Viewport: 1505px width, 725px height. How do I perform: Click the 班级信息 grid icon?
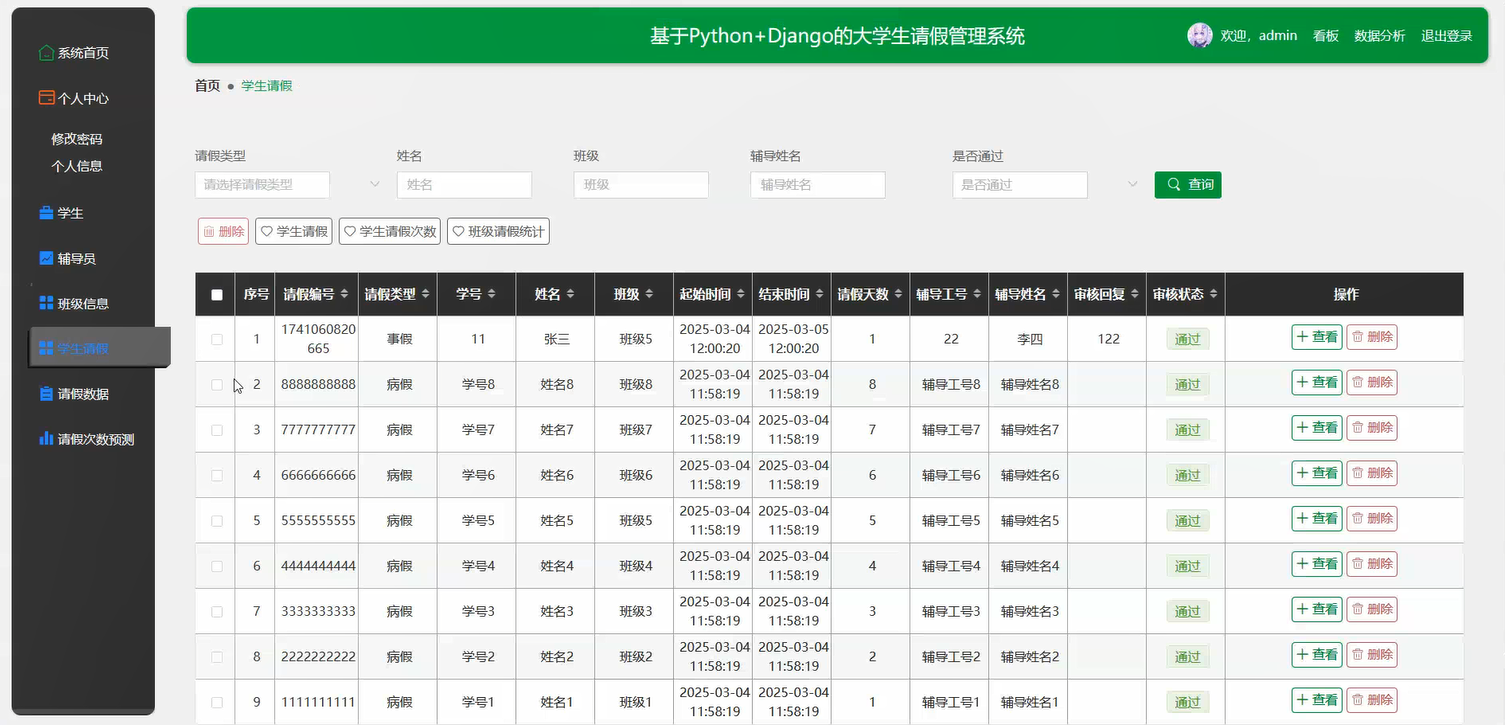tap(46, 303)
